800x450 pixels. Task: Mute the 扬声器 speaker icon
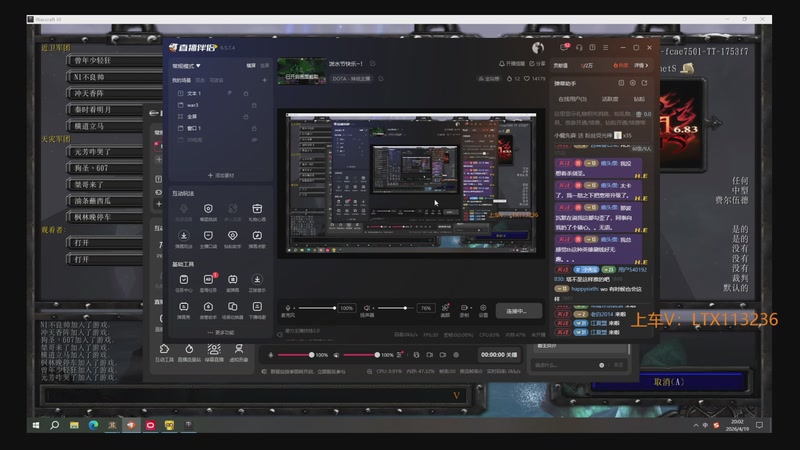tap(367, 308)
